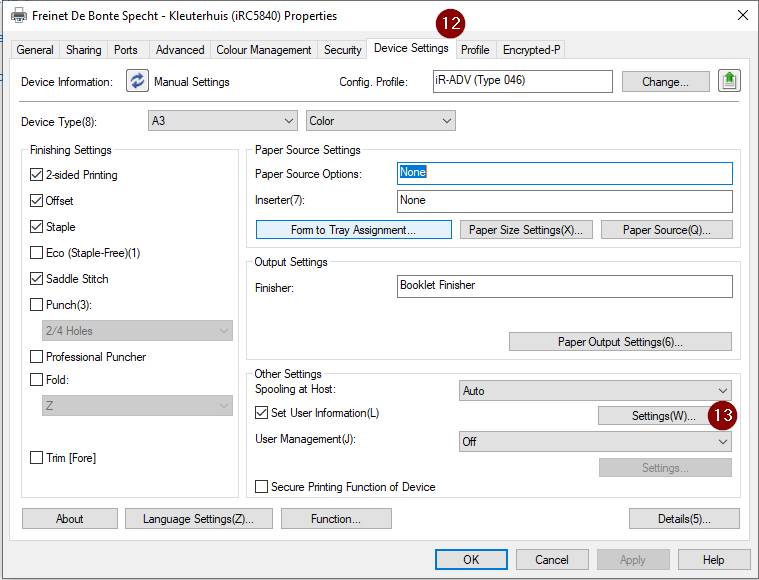Enable the Fold checkbox
Viewport: 759px width, 580px height.
(36, 380)
